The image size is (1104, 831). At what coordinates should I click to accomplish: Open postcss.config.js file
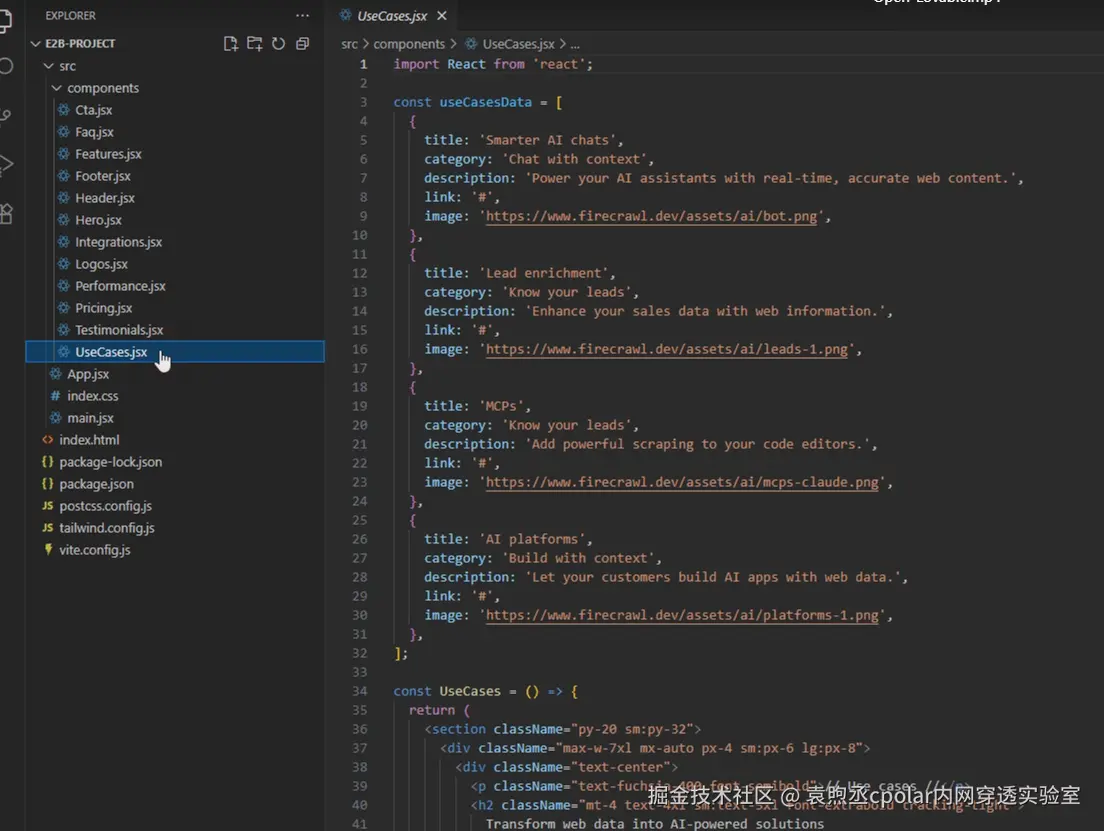106,506
